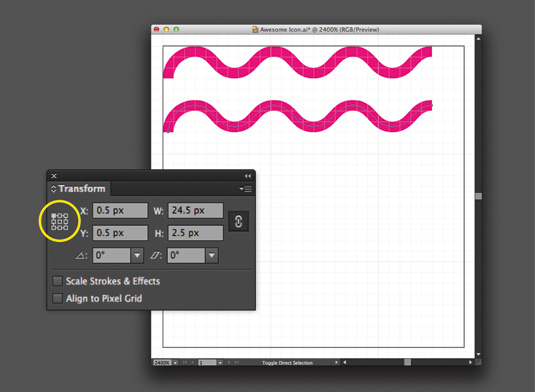Open the shear angle dropdown
Image resolution: width=535 pixels, height=392 pixels.
coord(212,255)
